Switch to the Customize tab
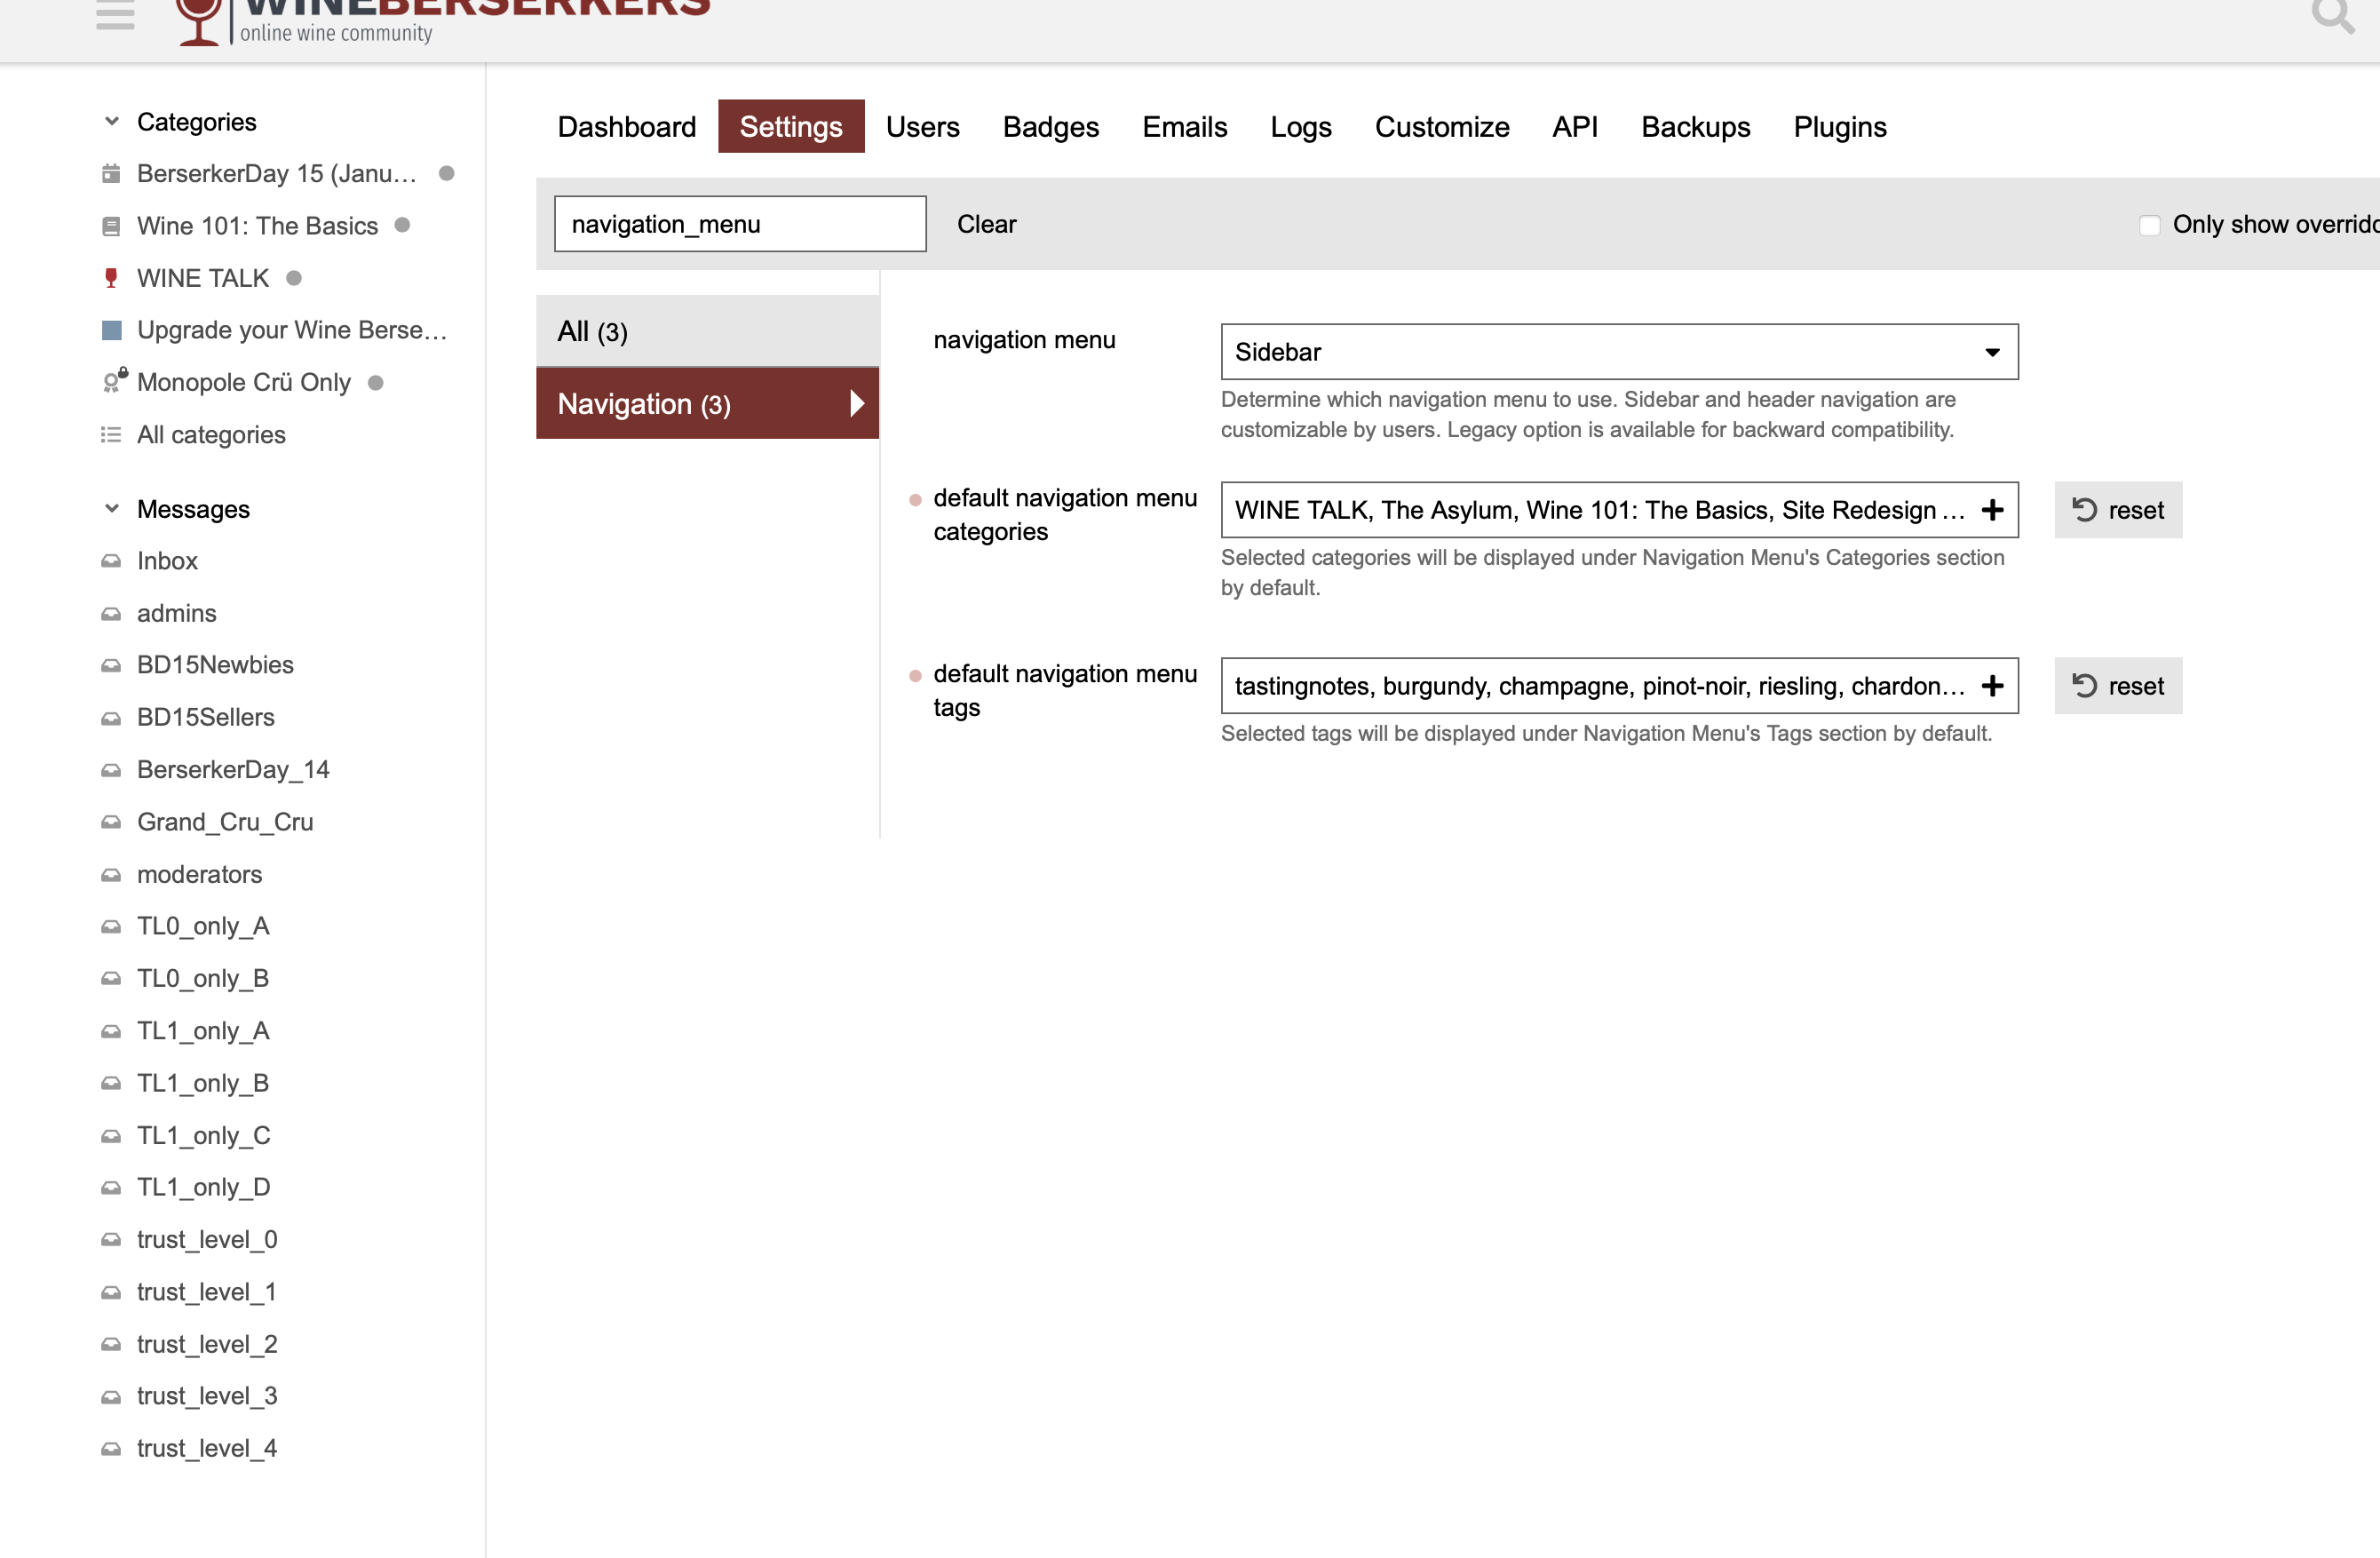 pos(1441,127)
